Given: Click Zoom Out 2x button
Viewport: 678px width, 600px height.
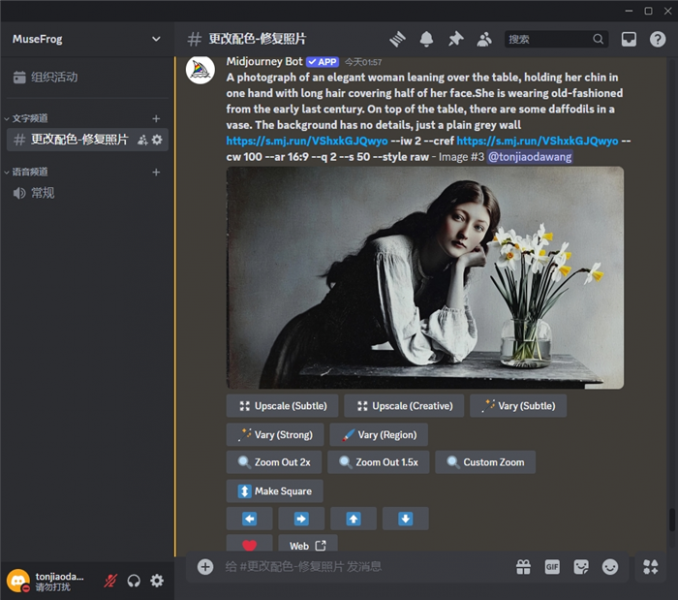Looking at the screenshot, I should [x=274, y=462].
